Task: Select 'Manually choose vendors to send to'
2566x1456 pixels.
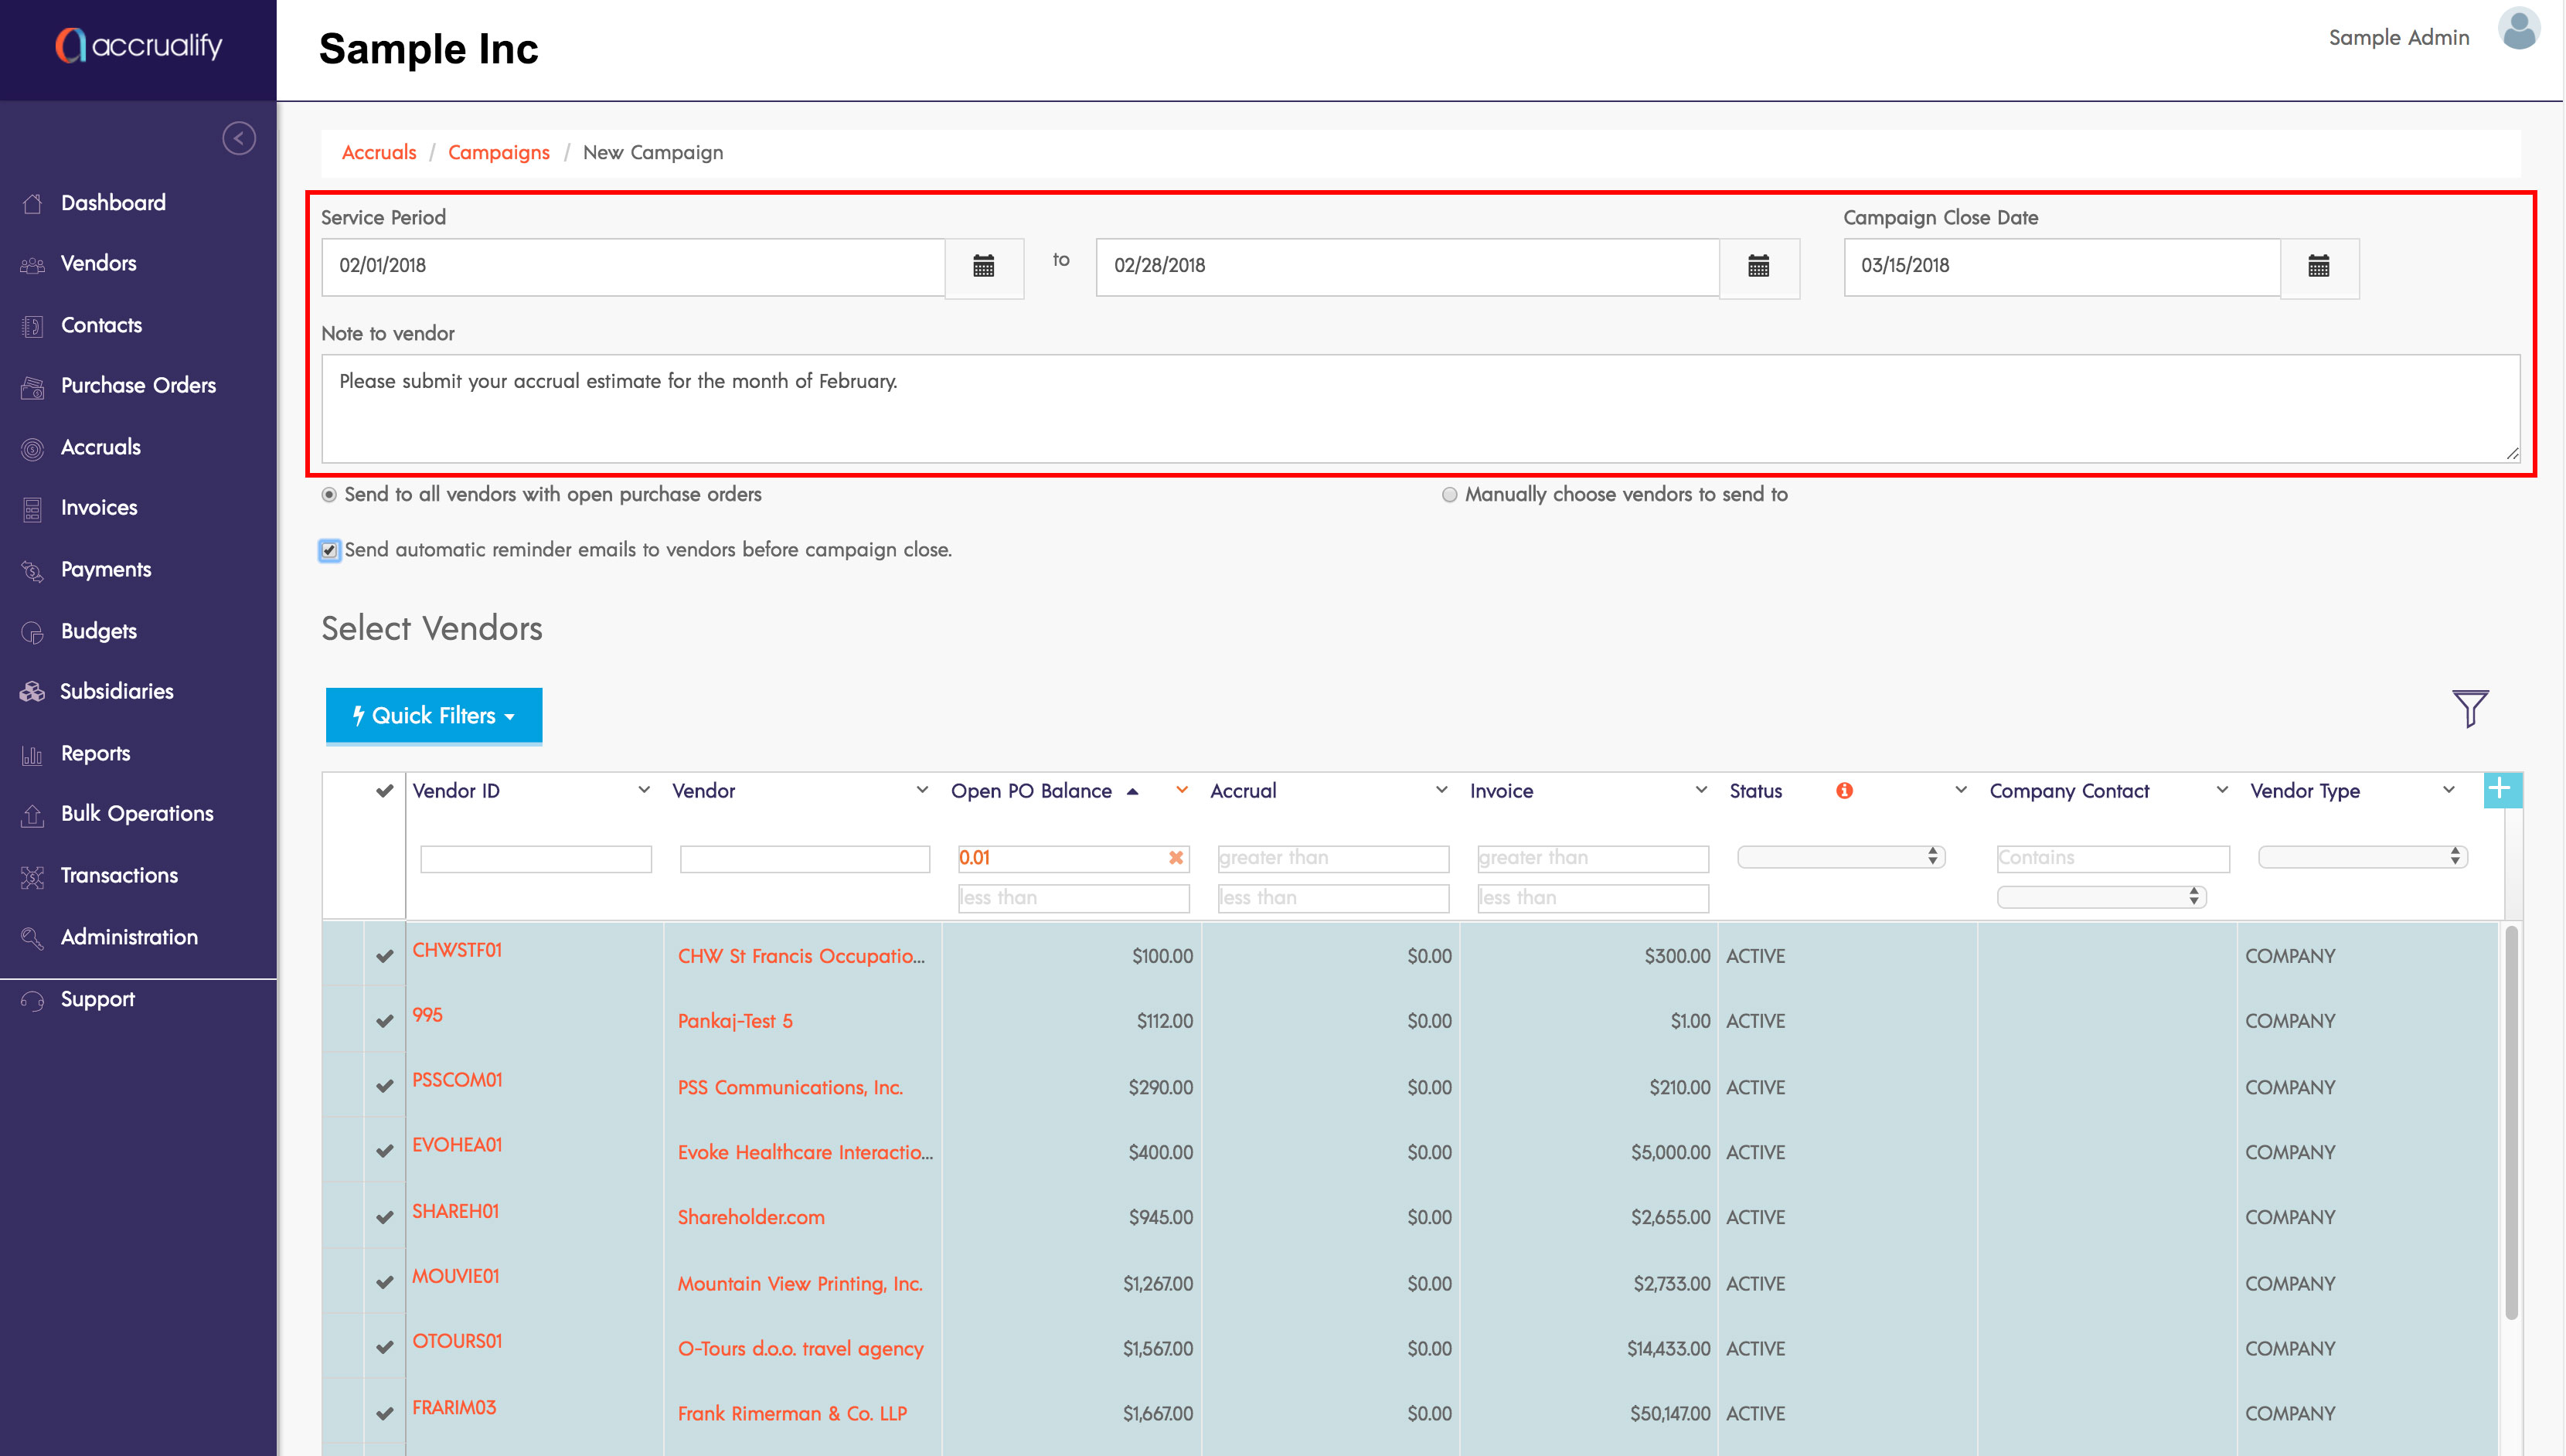Action: tap(1449, 495)
